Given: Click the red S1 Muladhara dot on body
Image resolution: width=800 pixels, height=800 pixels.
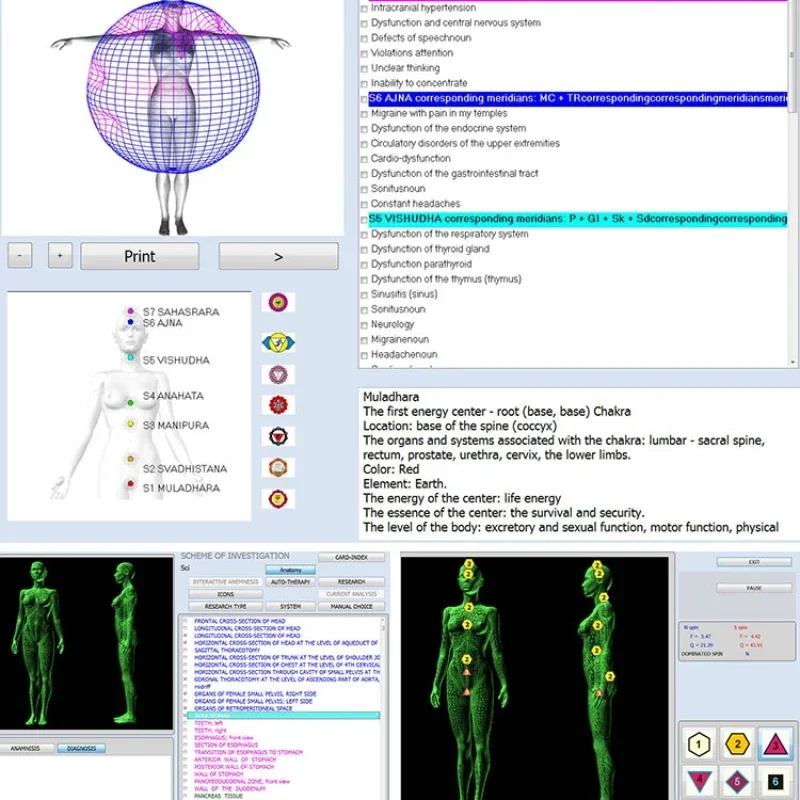Looking at the screenshot, I should (131, 484).
